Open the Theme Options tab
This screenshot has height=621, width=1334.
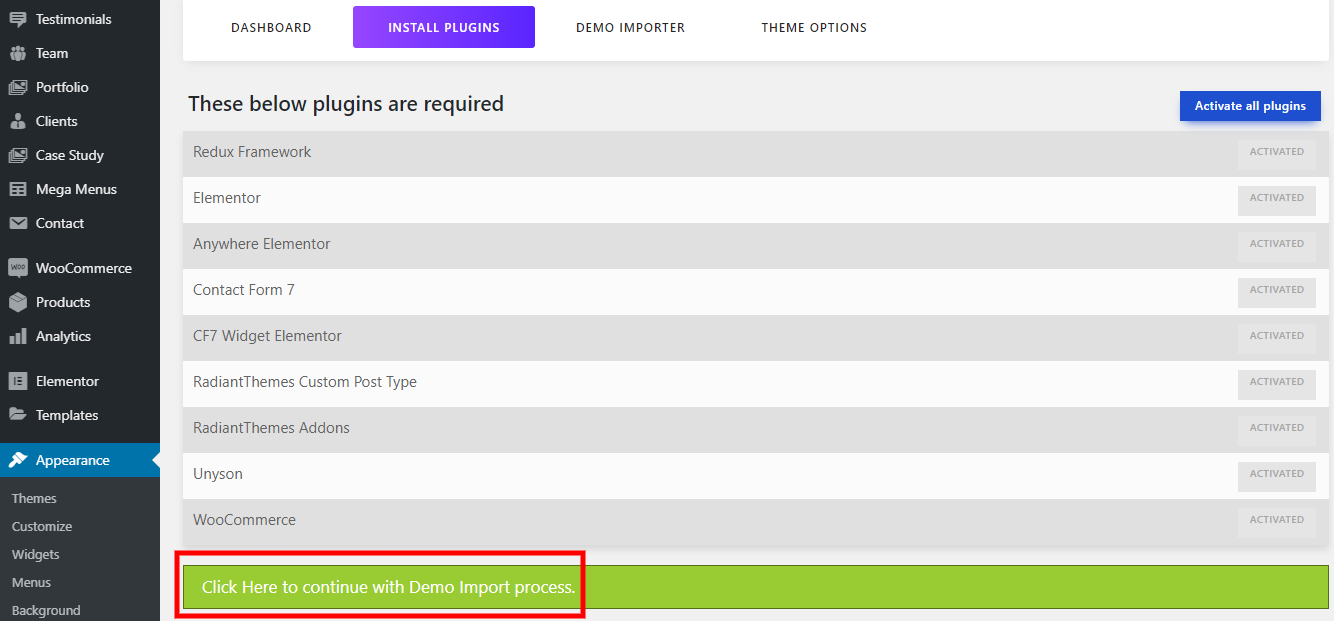coord(814,28)
